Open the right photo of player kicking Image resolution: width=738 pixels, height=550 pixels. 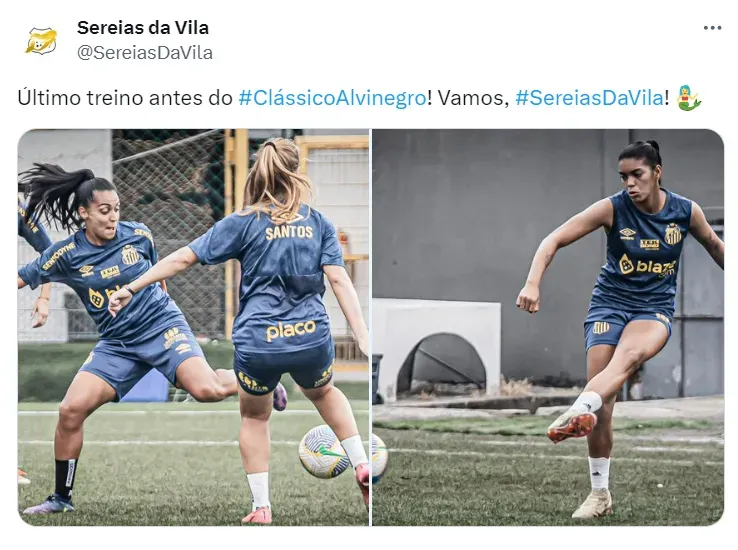(x=548, y=327)
